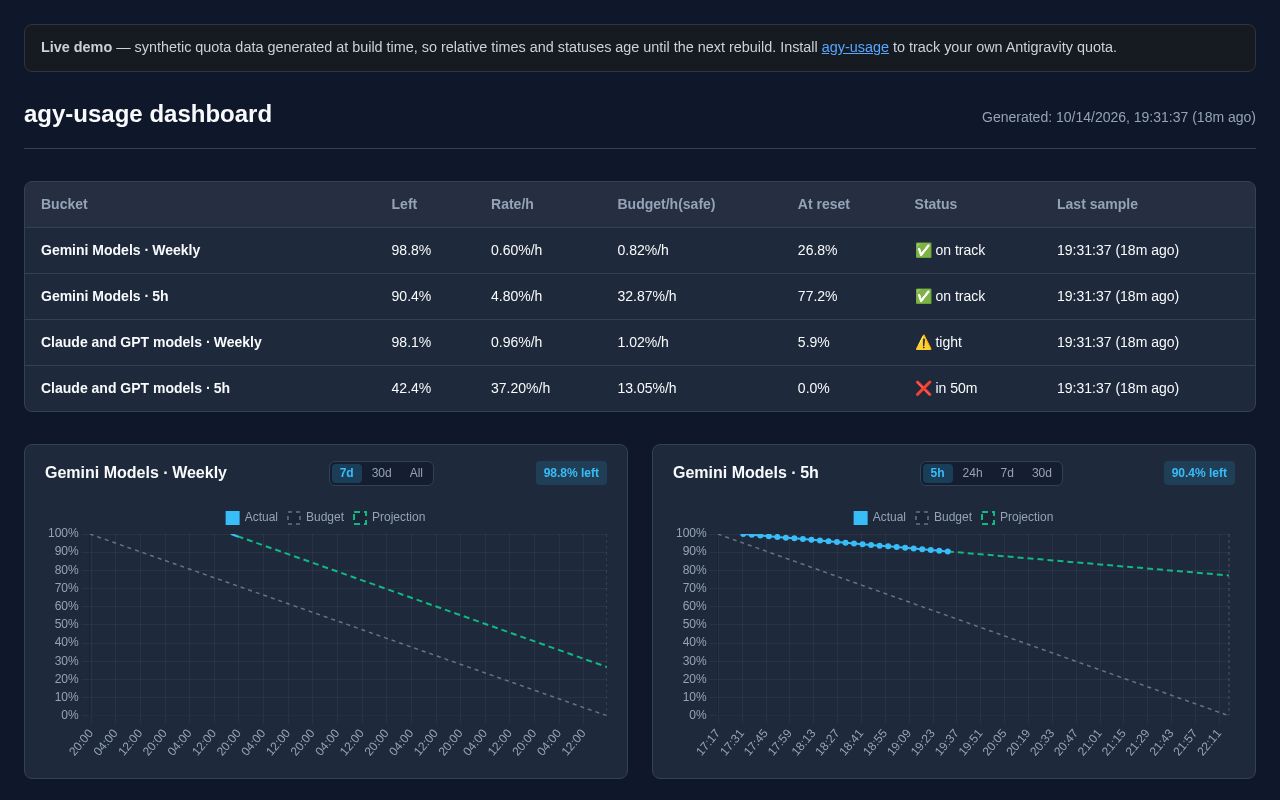Click green check icon in Gemini Models 5h row
Viewport: 1280px width, 800px height.
923,296
